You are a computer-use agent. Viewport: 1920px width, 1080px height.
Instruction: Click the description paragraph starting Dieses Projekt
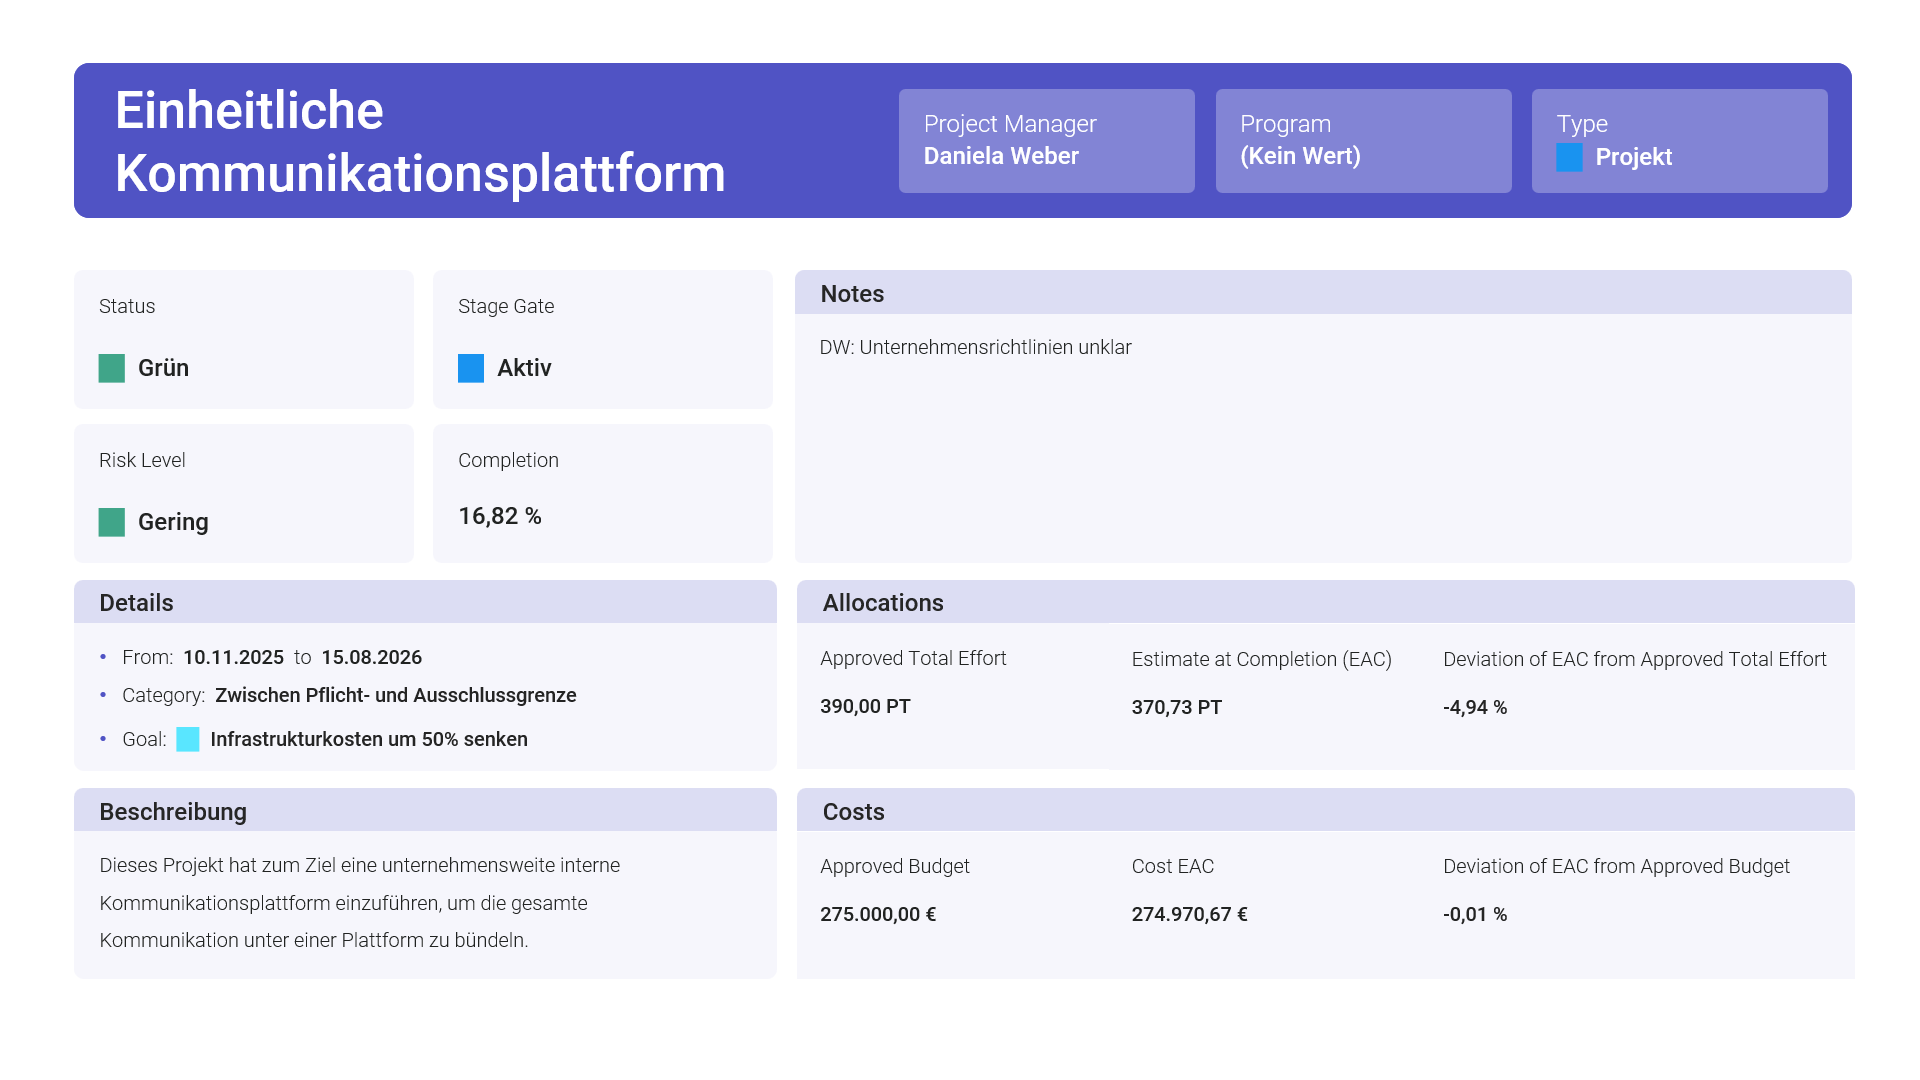tap(359, 902)
